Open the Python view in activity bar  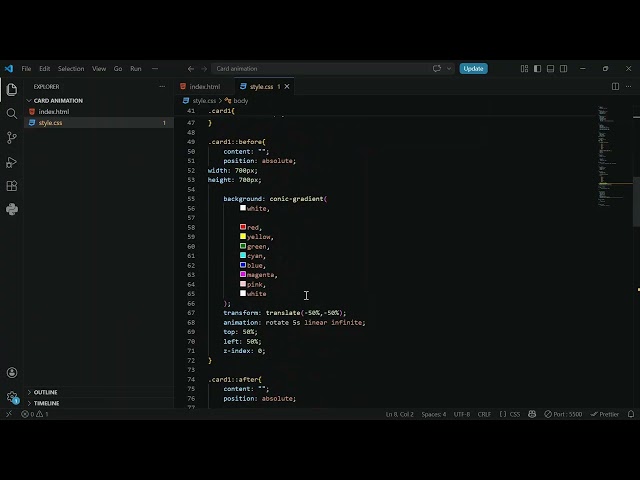tap(12, 209)
